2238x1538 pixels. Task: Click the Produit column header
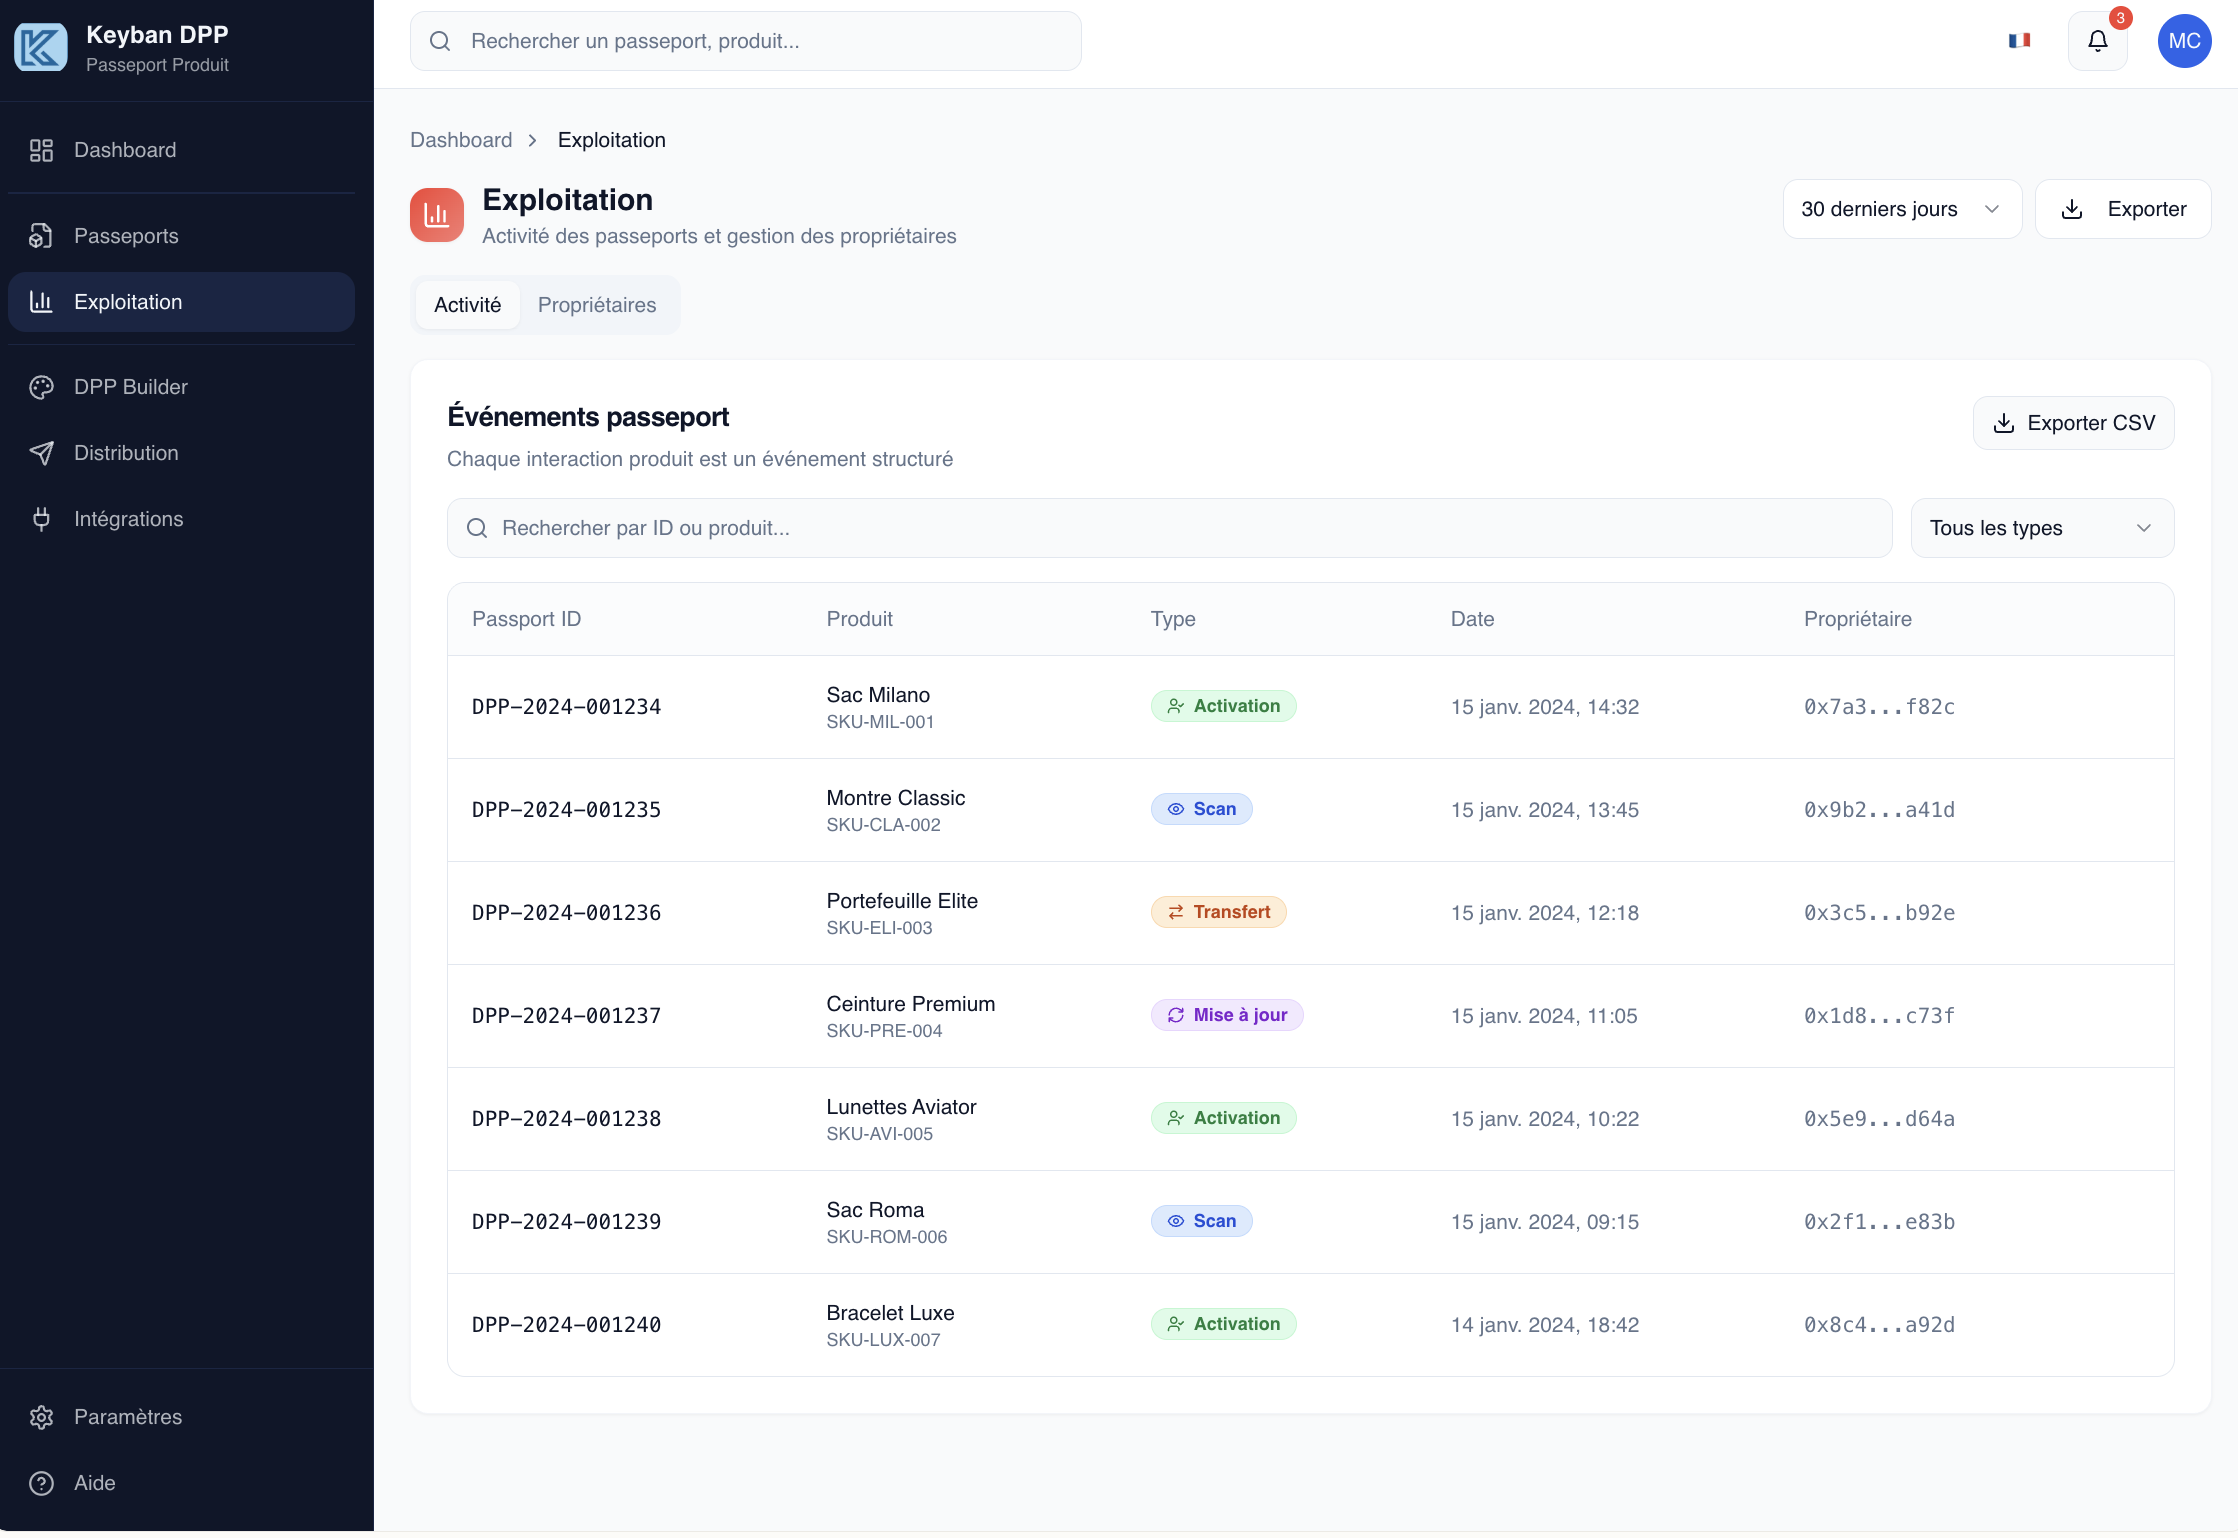point(860,619)
